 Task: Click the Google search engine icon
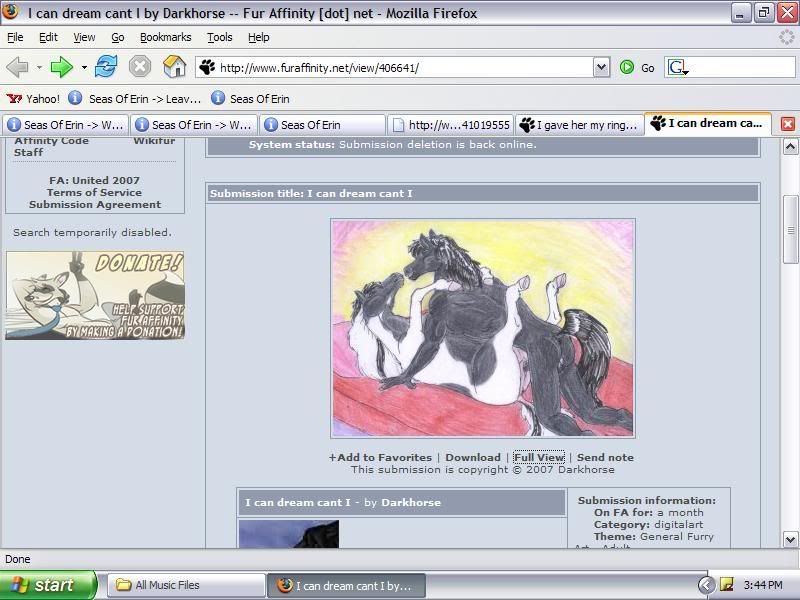click(677, 67)
